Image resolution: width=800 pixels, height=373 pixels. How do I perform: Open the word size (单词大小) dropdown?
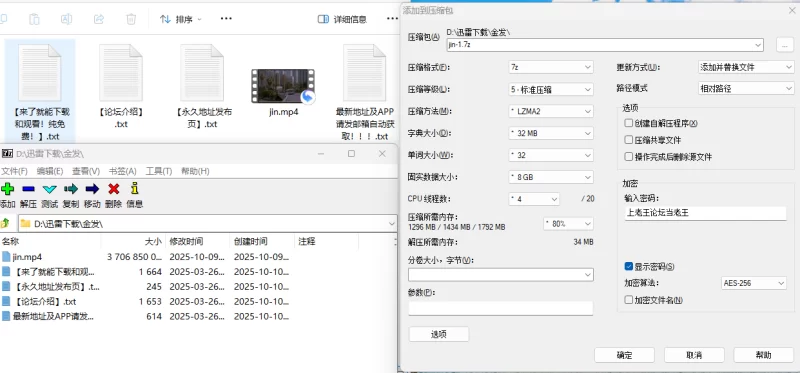coord(551,155)
